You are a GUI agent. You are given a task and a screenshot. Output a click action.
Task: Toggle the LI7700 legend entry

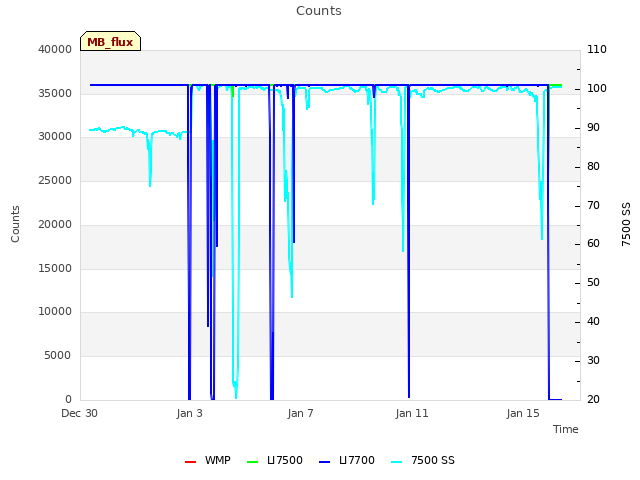point(347,460)
